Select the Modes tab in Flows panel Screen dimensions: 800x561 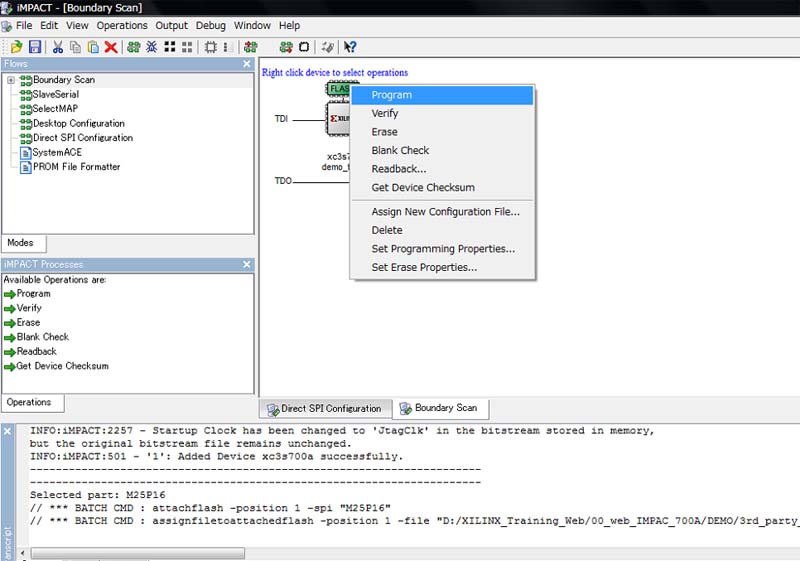point(23,243)
